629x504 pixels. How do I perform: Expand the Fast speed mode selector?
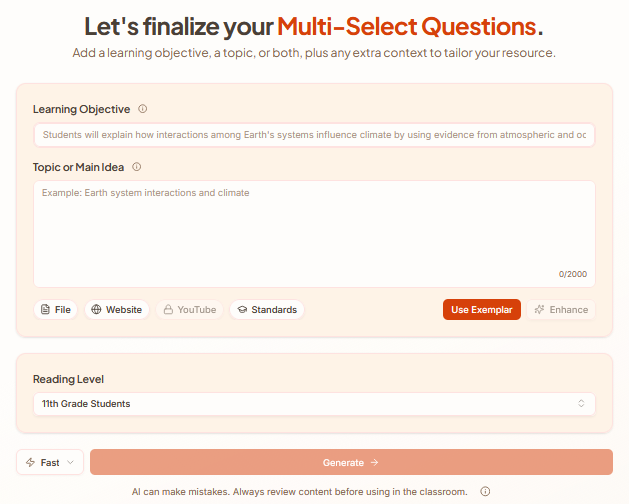pos(50,463)
